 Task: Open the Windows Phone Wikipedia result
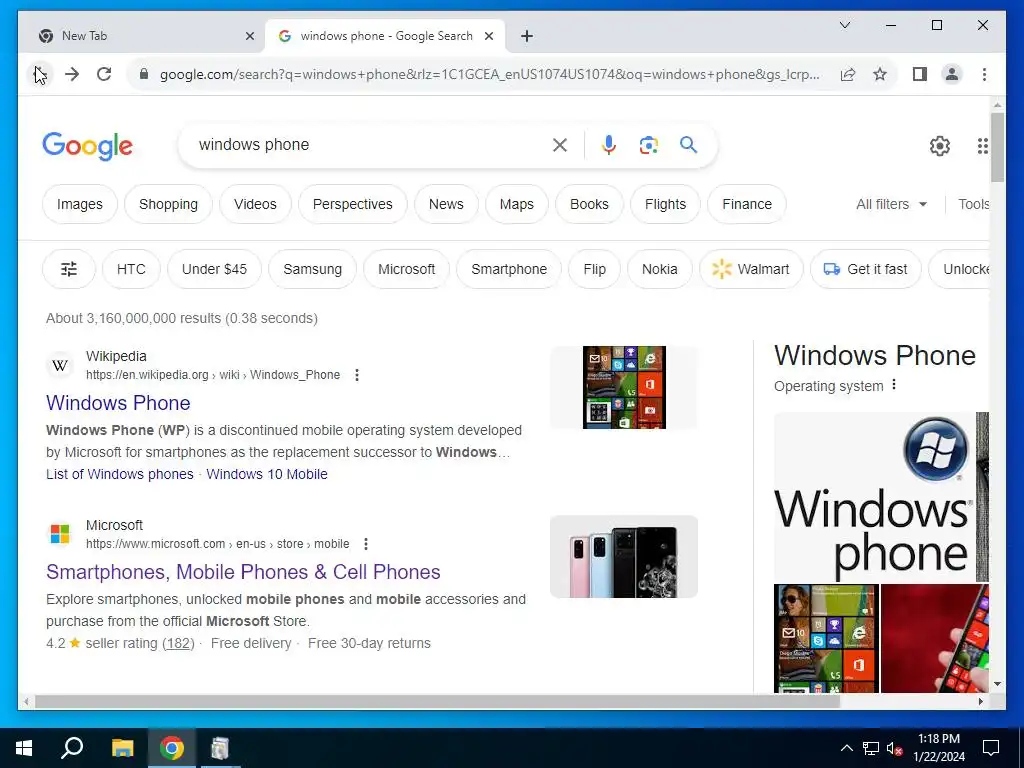tap(118, 403)
